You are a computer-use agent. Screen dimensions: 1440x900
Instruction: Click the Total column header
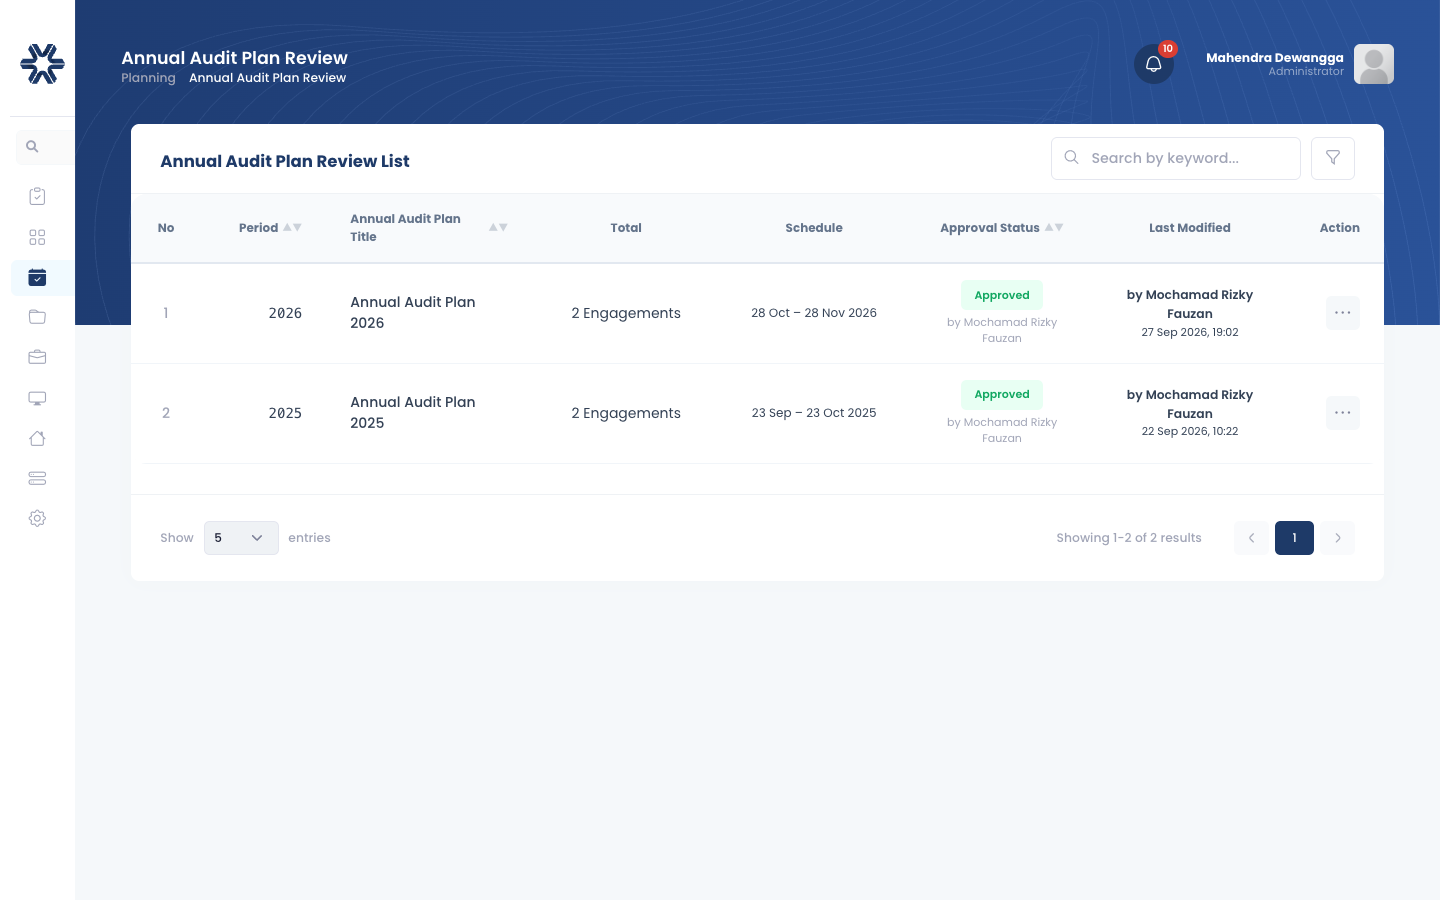626,228
